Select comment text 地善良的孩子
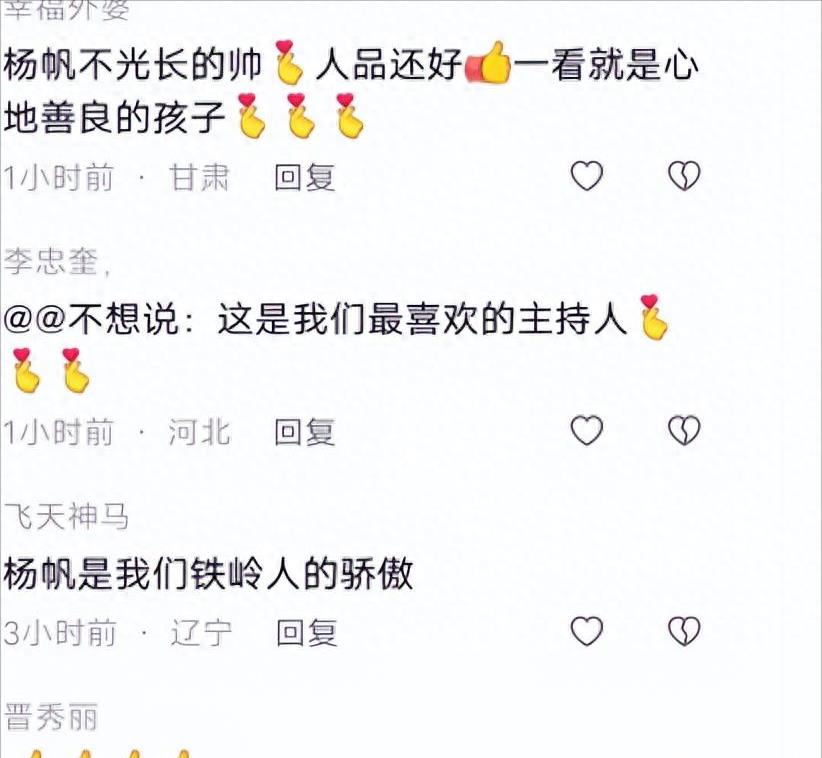This screenshot has width=822, height=758. point(114,117)
